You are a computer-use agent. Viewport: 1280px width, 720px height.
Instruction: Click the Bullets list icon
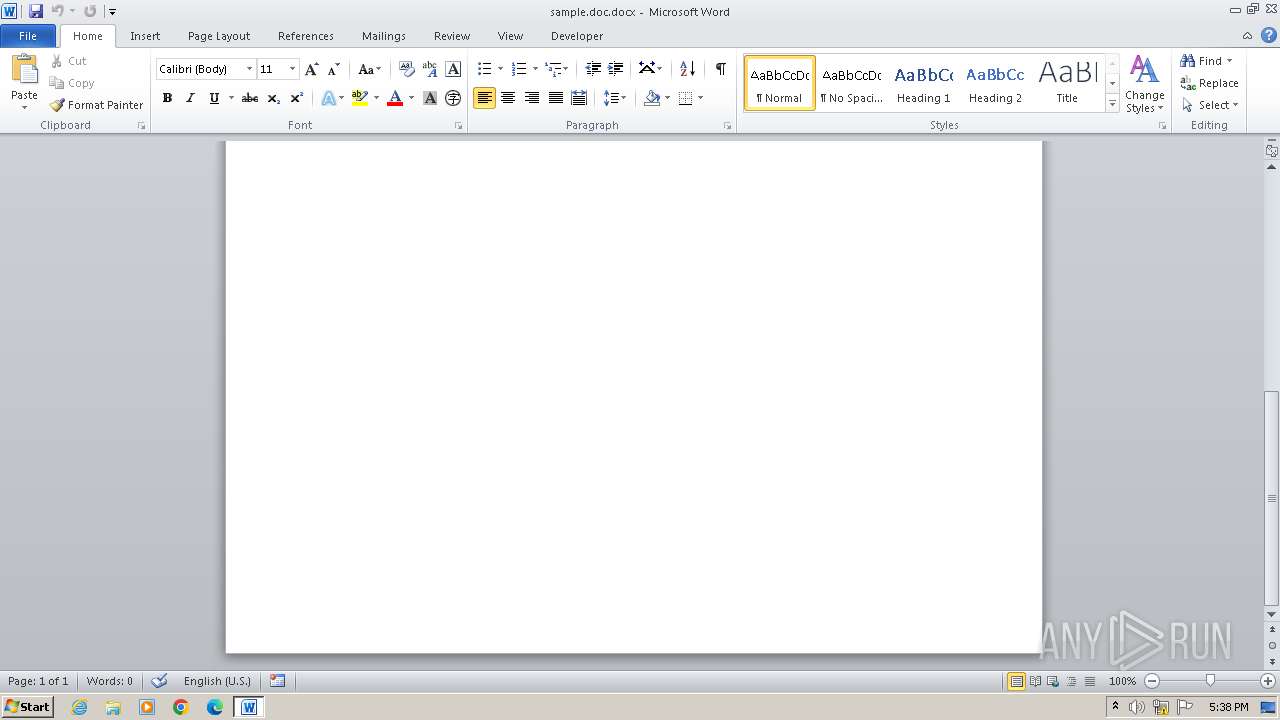tap(484, 69)
